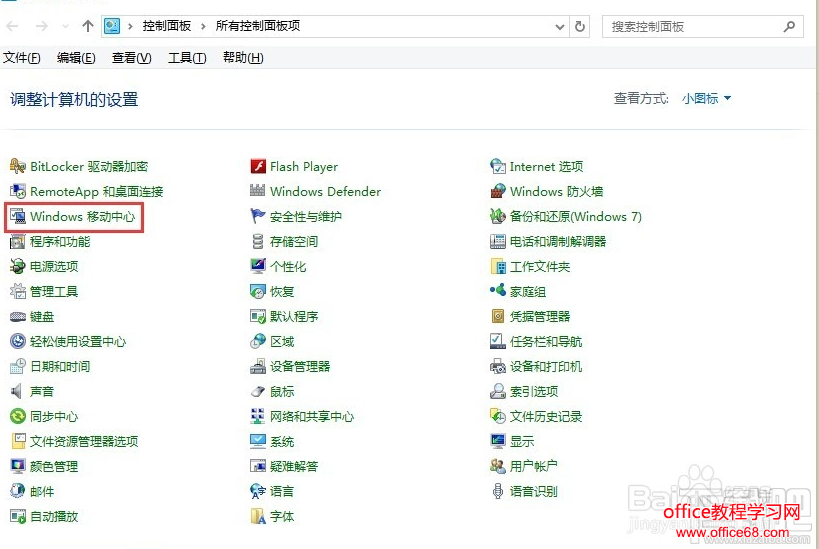Screen dimensions: 819x549
Task: Open 管理工具 gear icon
Action: [x=17, y=291]
